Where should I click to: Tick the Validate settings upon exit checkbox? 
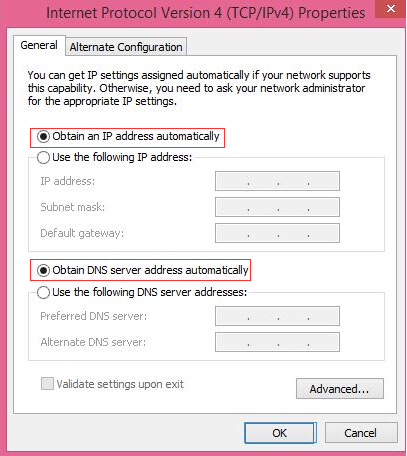[47, 384]
